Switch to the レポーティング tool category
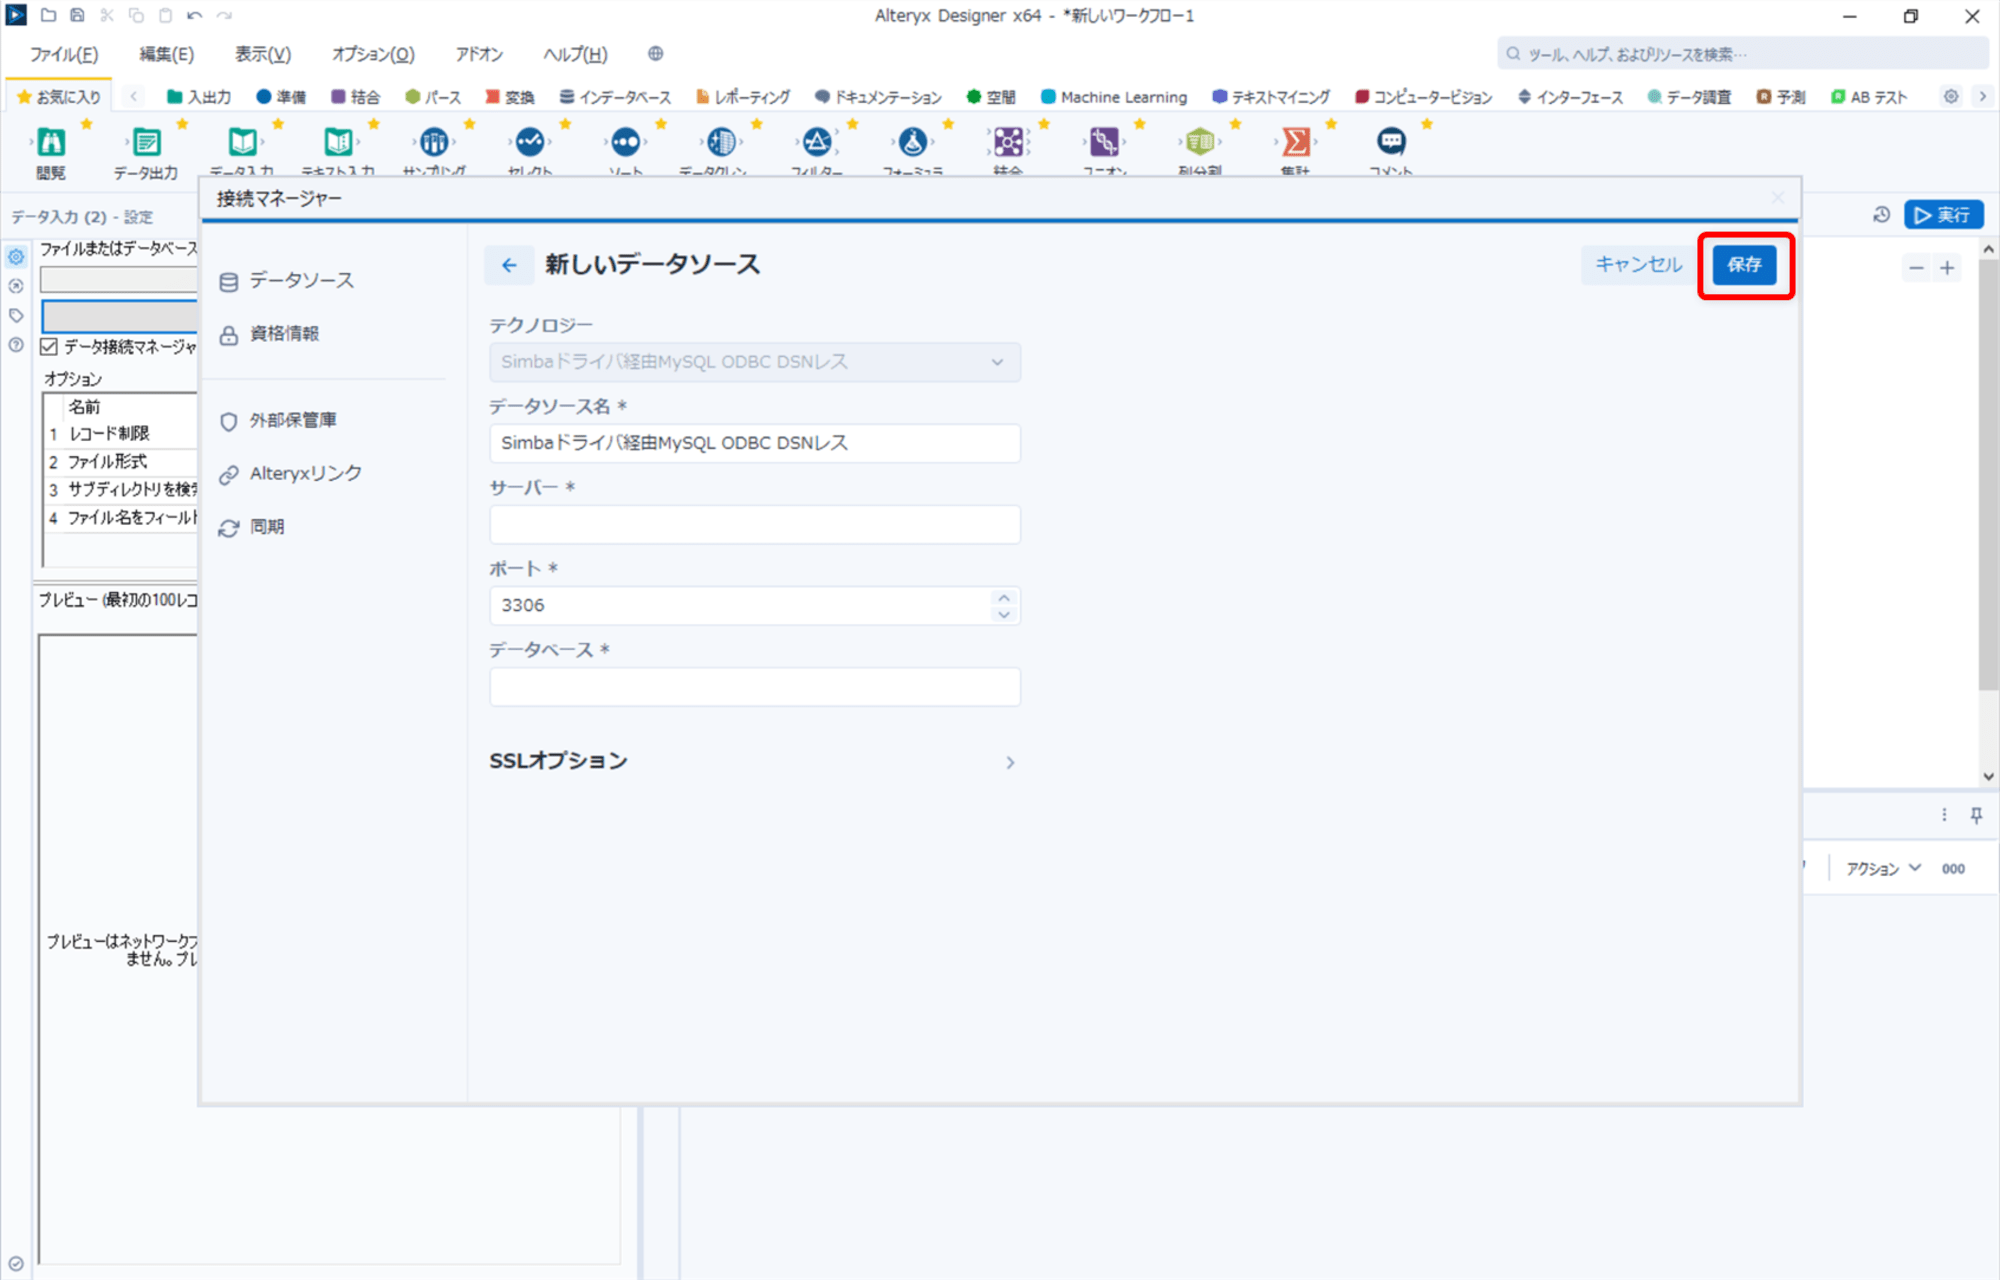 (743, 97)
